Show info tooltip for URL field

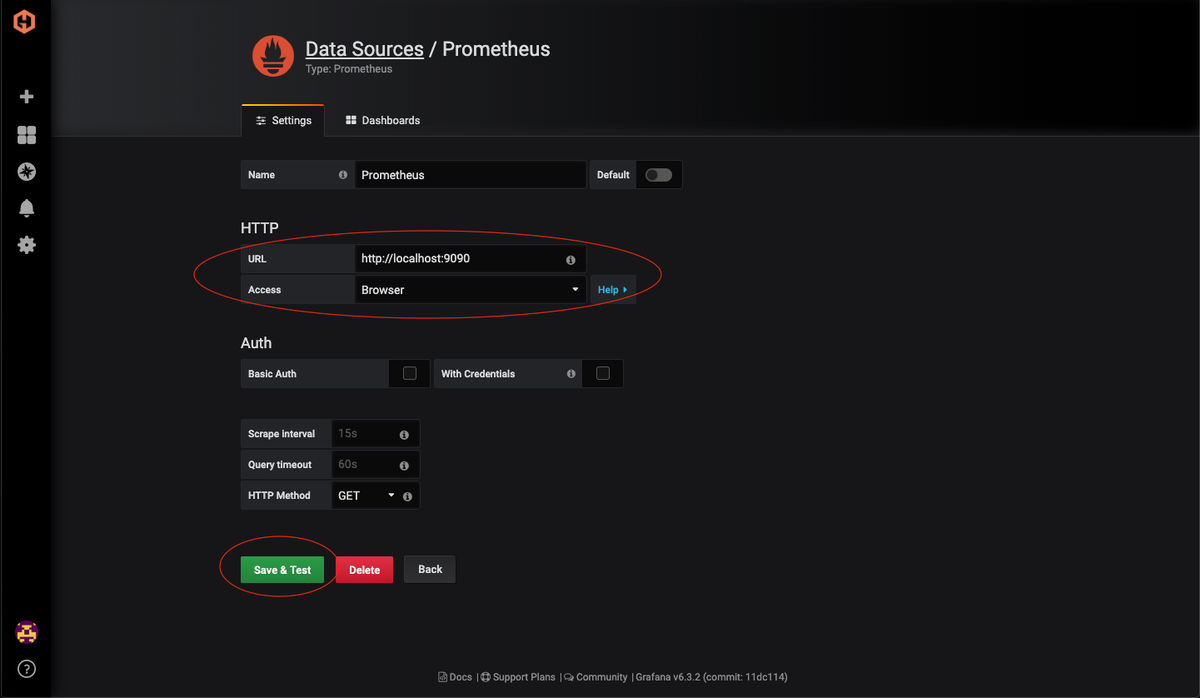coord(571,259)
